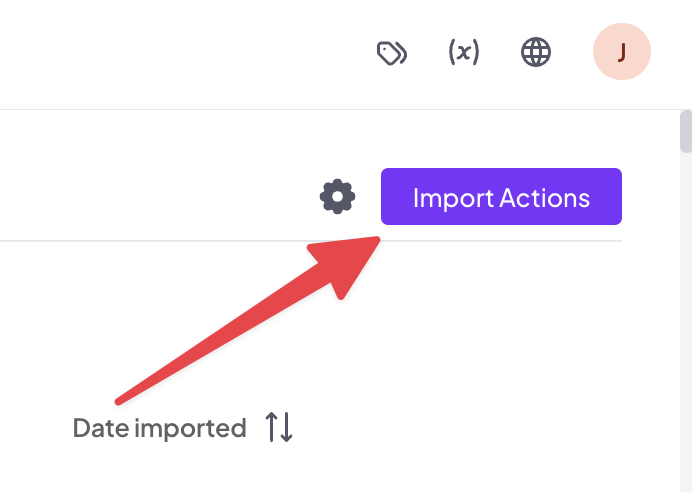Click the Date imported text label
Screen dimensions: 692x492
pos(159,428)
